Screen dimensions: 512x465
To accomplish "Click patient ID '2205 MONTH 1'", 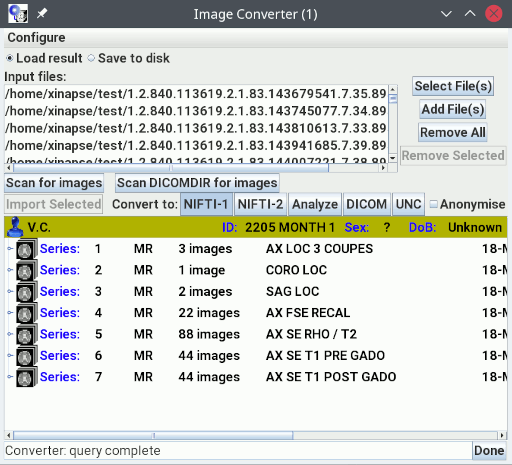I will click(x=290, y=227).
